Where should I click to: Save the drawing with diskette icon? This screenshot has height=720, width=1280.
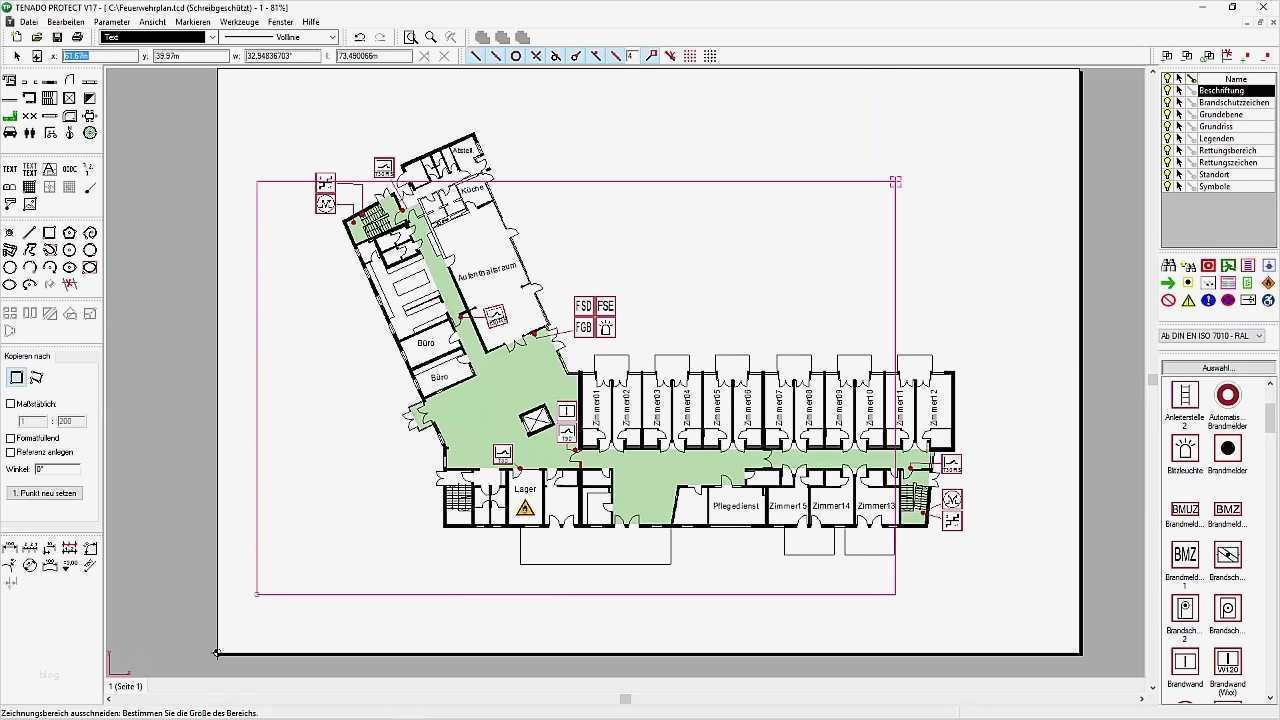pos(57,37)
